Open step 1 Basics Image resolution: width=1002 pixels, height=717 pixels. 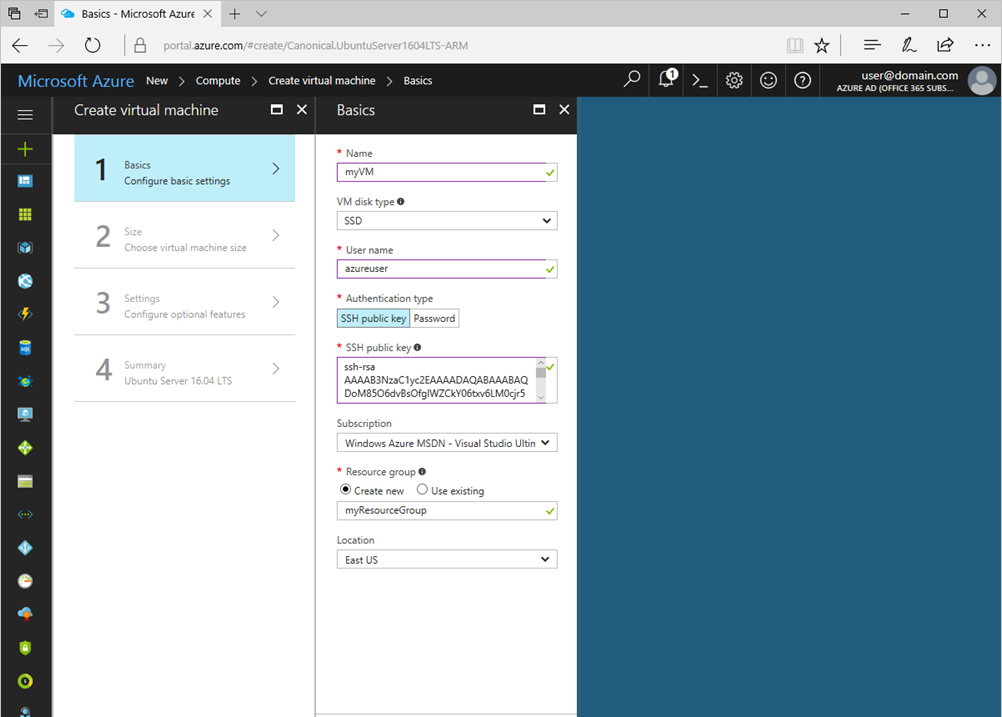click(x=185, y=168)
